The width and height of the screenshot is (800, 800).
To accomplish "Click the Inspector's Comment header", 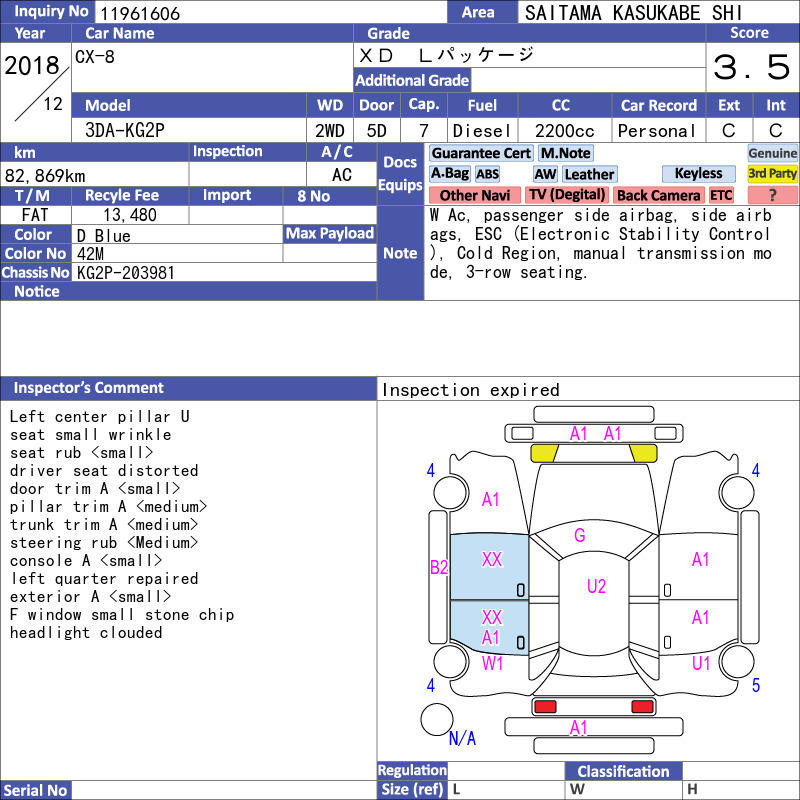I will coord(188,388).
